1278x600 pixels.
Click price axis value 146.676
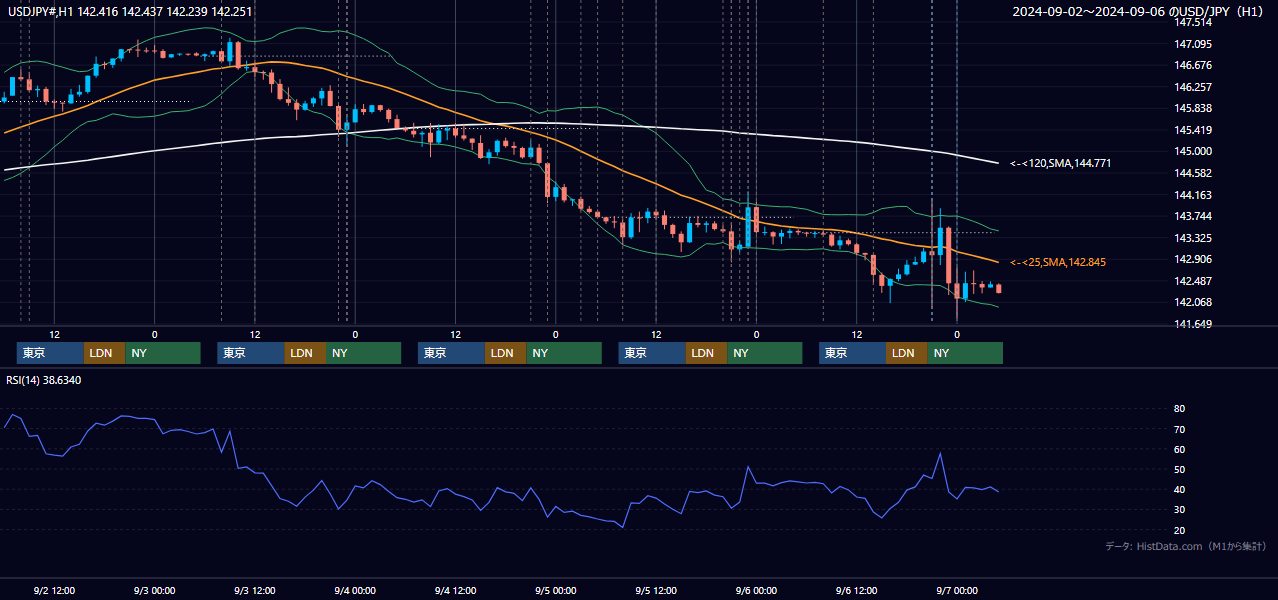click(x=1193, y=65)
